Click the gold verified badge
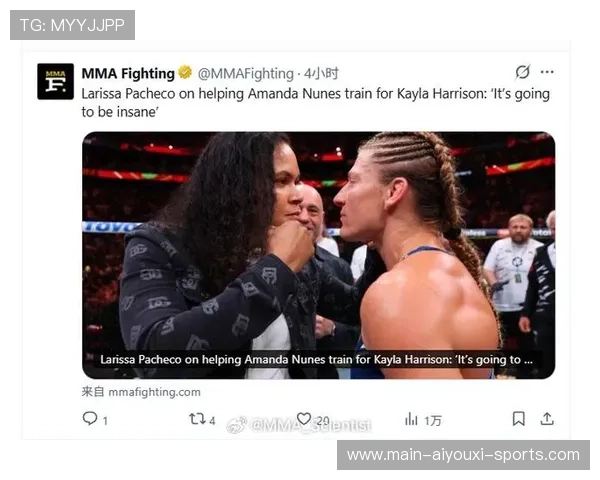Image resolution: width=600 pixels, height=480 pixels. pos(185,72)
